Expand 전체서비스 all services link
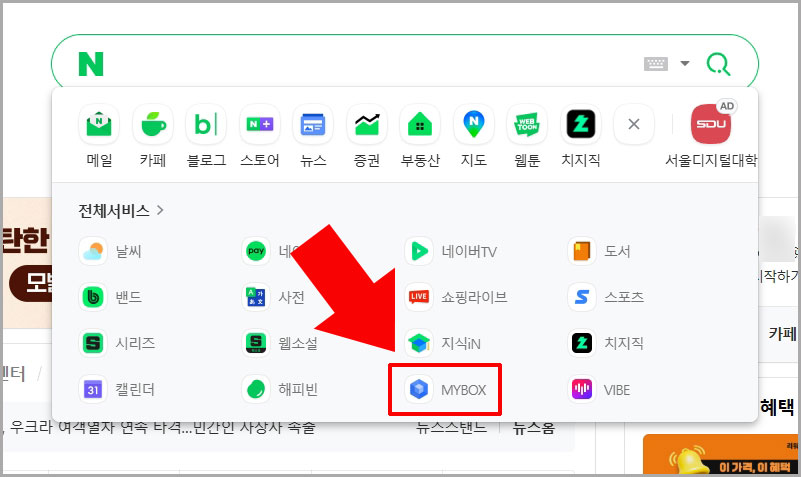Screen dimensions: 801x477 tap(121, 210)
